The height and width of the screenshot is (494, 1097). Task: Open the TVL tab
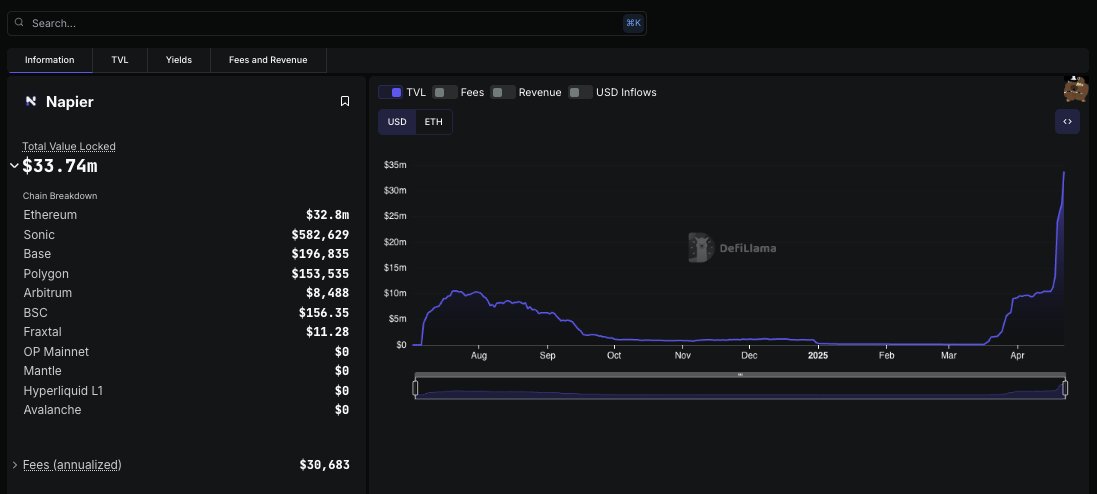pyautogui.click(x=120, y=60)
